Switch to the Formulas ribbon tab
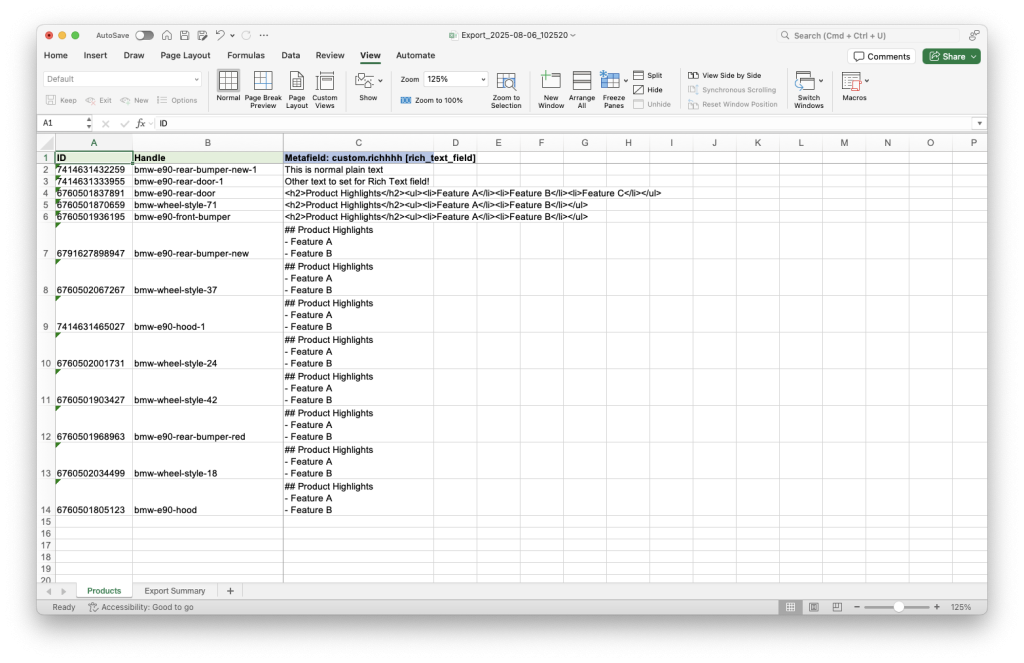This screenshot has width=1024, height=663. [246, 55]
